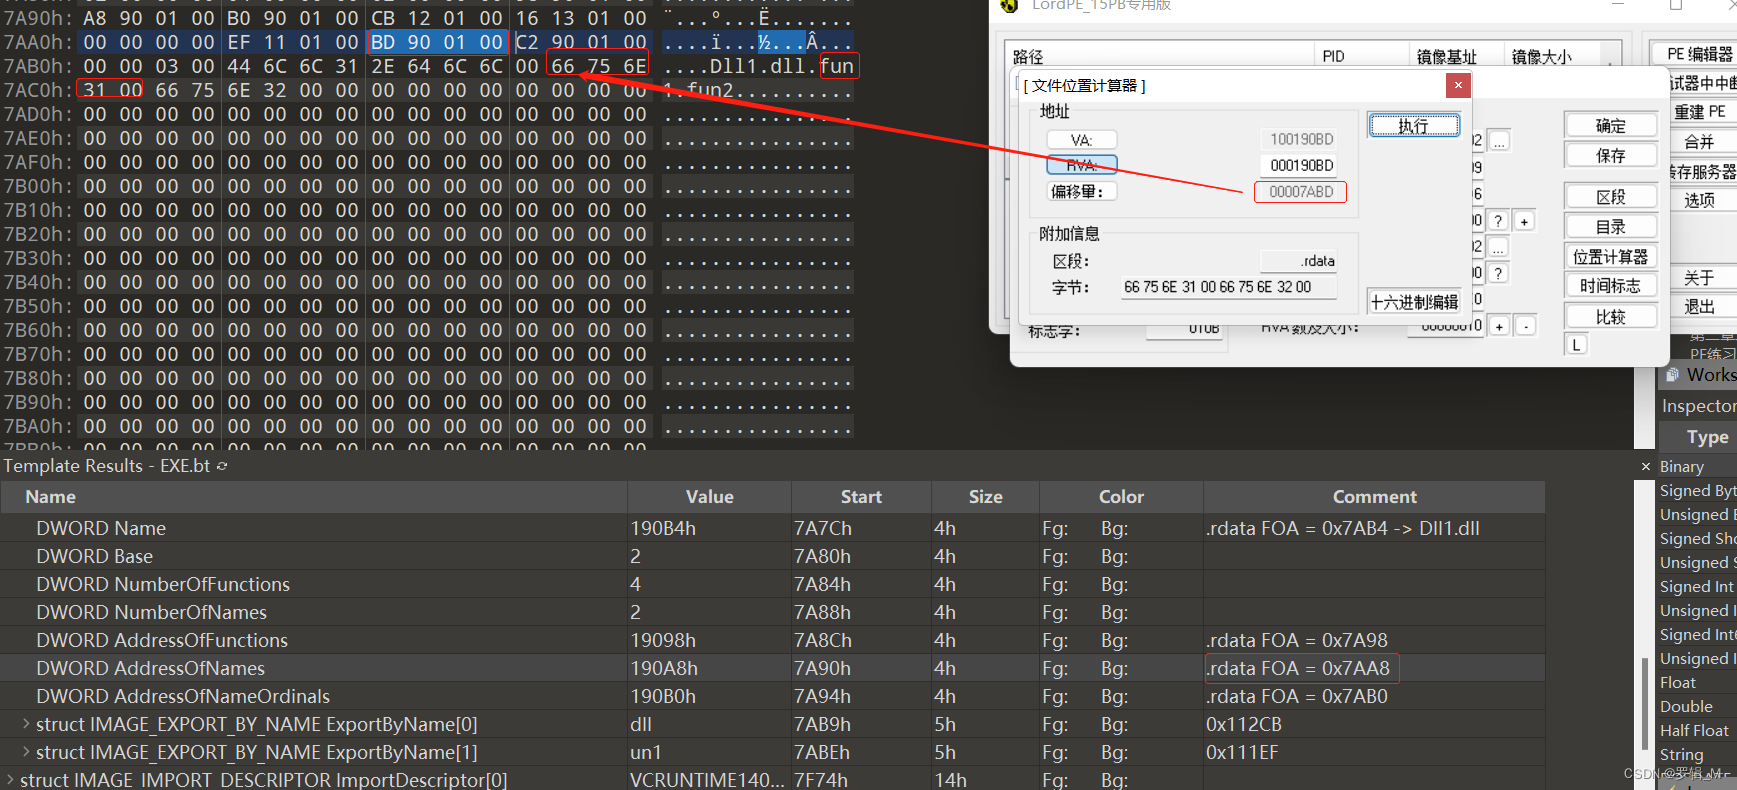Click the Comment column header

coord(1374,497)
